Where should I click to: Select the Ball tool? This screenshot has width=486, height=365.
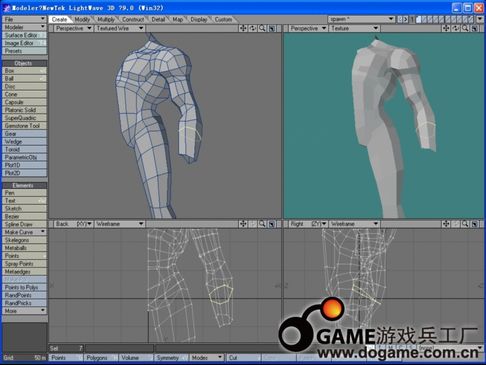point(24,79)
